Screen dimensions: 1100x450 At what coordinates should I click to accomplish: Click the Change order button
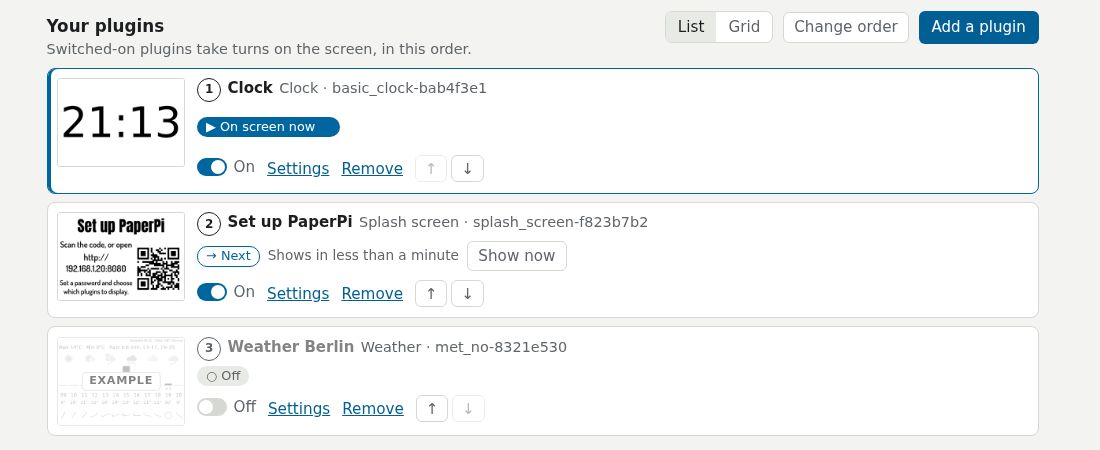[x=845, y=27]
